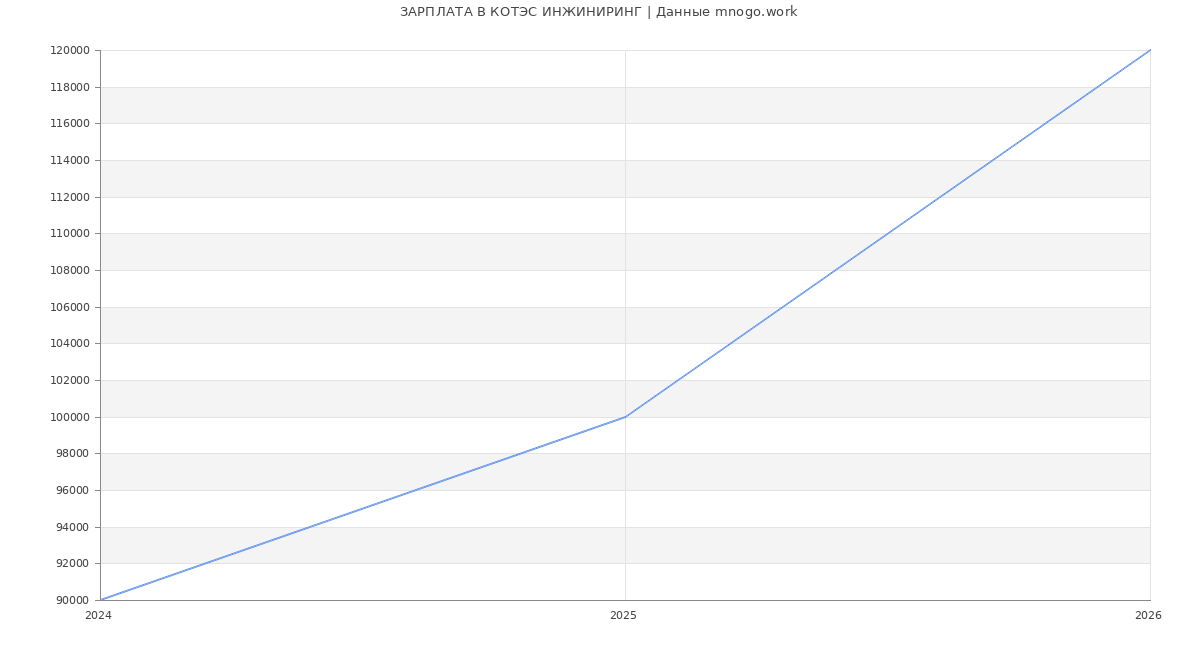Click the 108000 y-axis label
1200x650 pixels.
(70, 271)
